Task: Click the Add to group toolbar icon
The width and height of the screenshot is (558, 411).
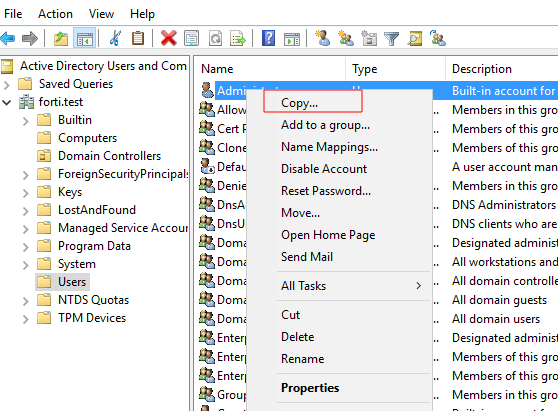Action: coord(438,38)
